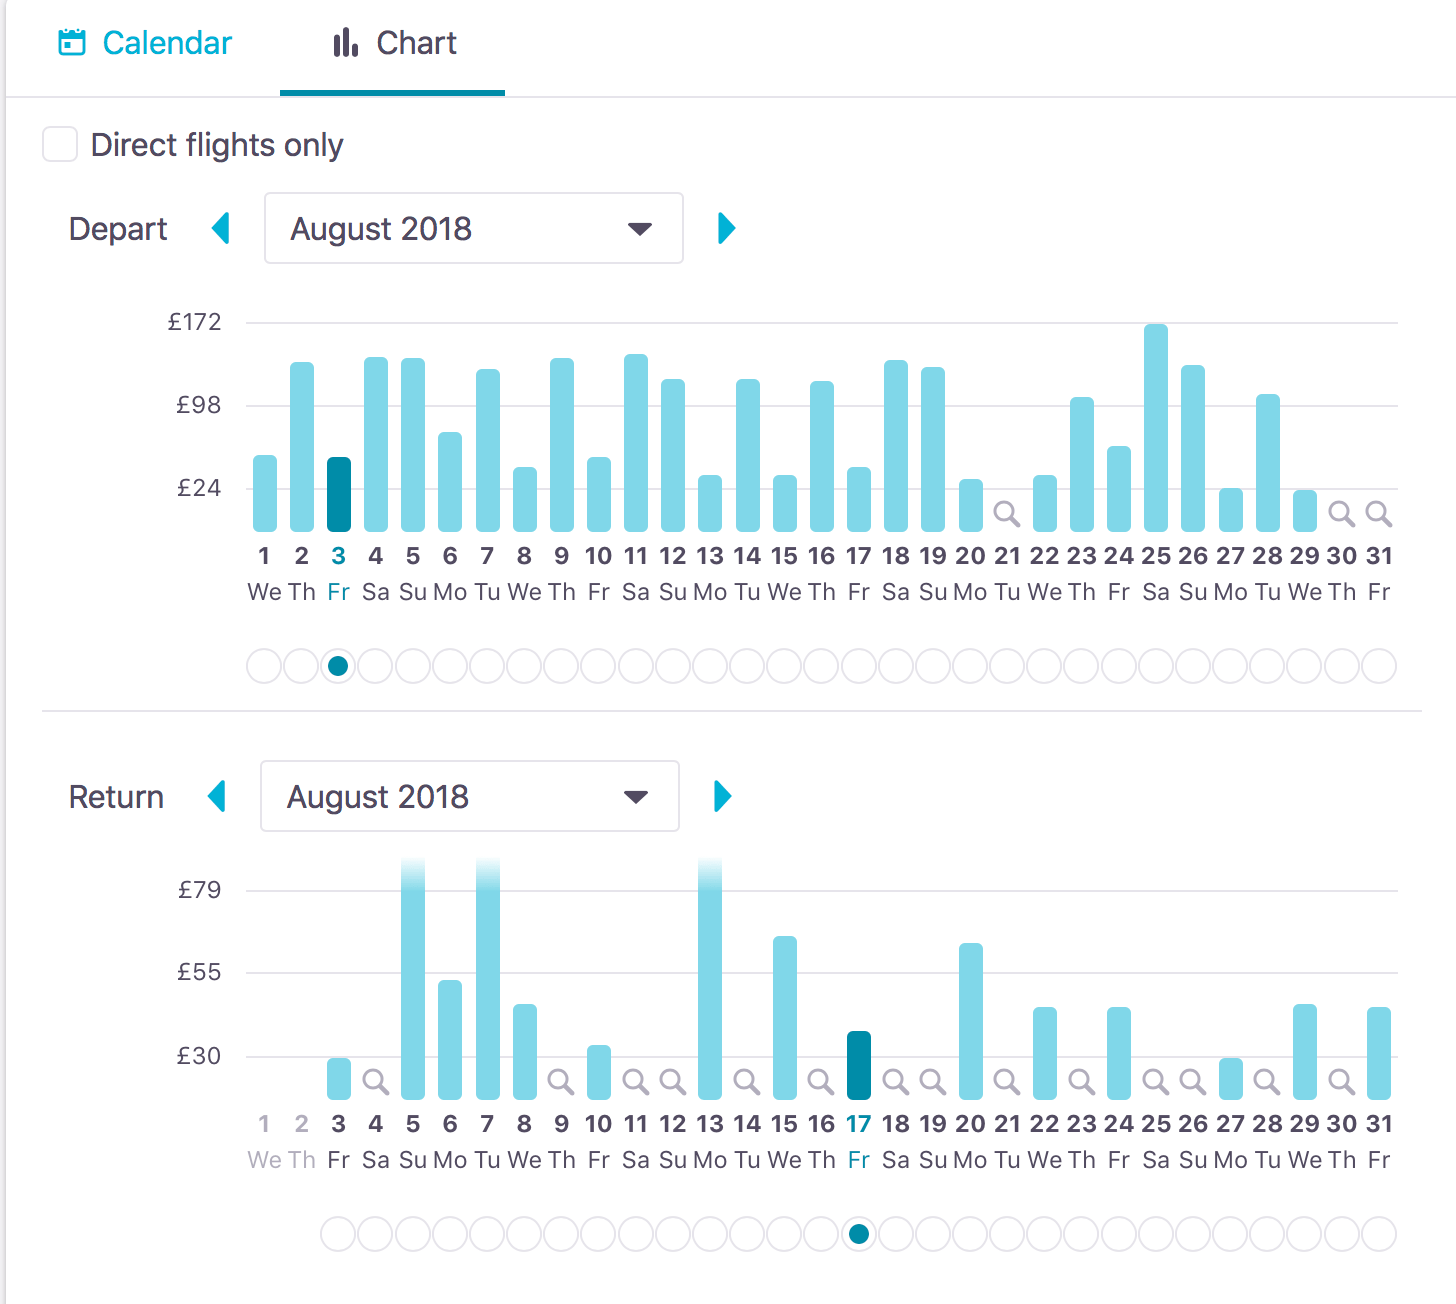Screen dimensions: 1456x1304
Task: Click the search icon for depart day 21
Action: 1007,514
